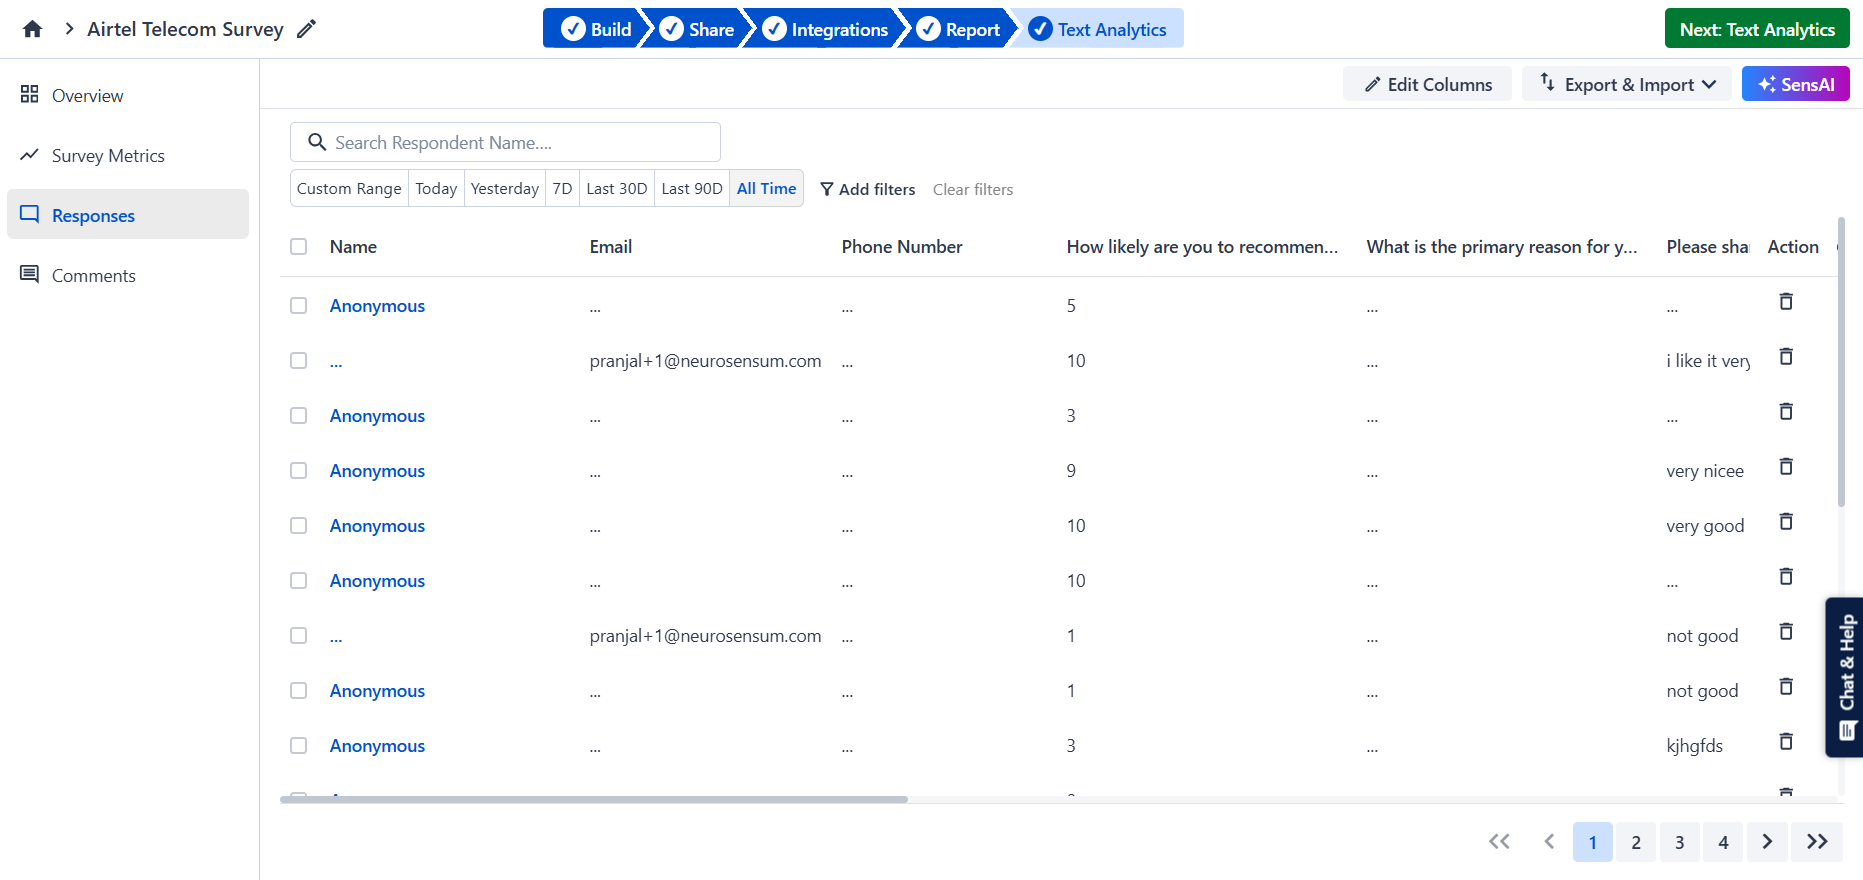The image size is (1863, 880).
Task: Click Next: Text Analytics button
Action: pos(1756,29)
